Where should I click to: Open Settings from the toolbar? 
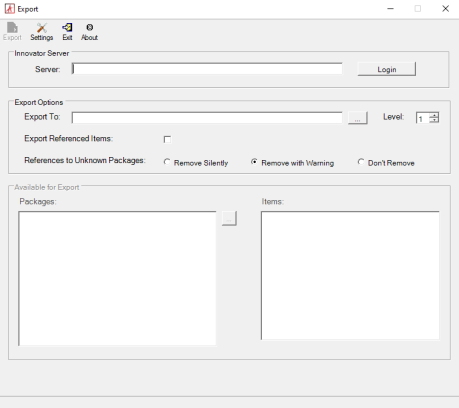click(x=42, y=32)
